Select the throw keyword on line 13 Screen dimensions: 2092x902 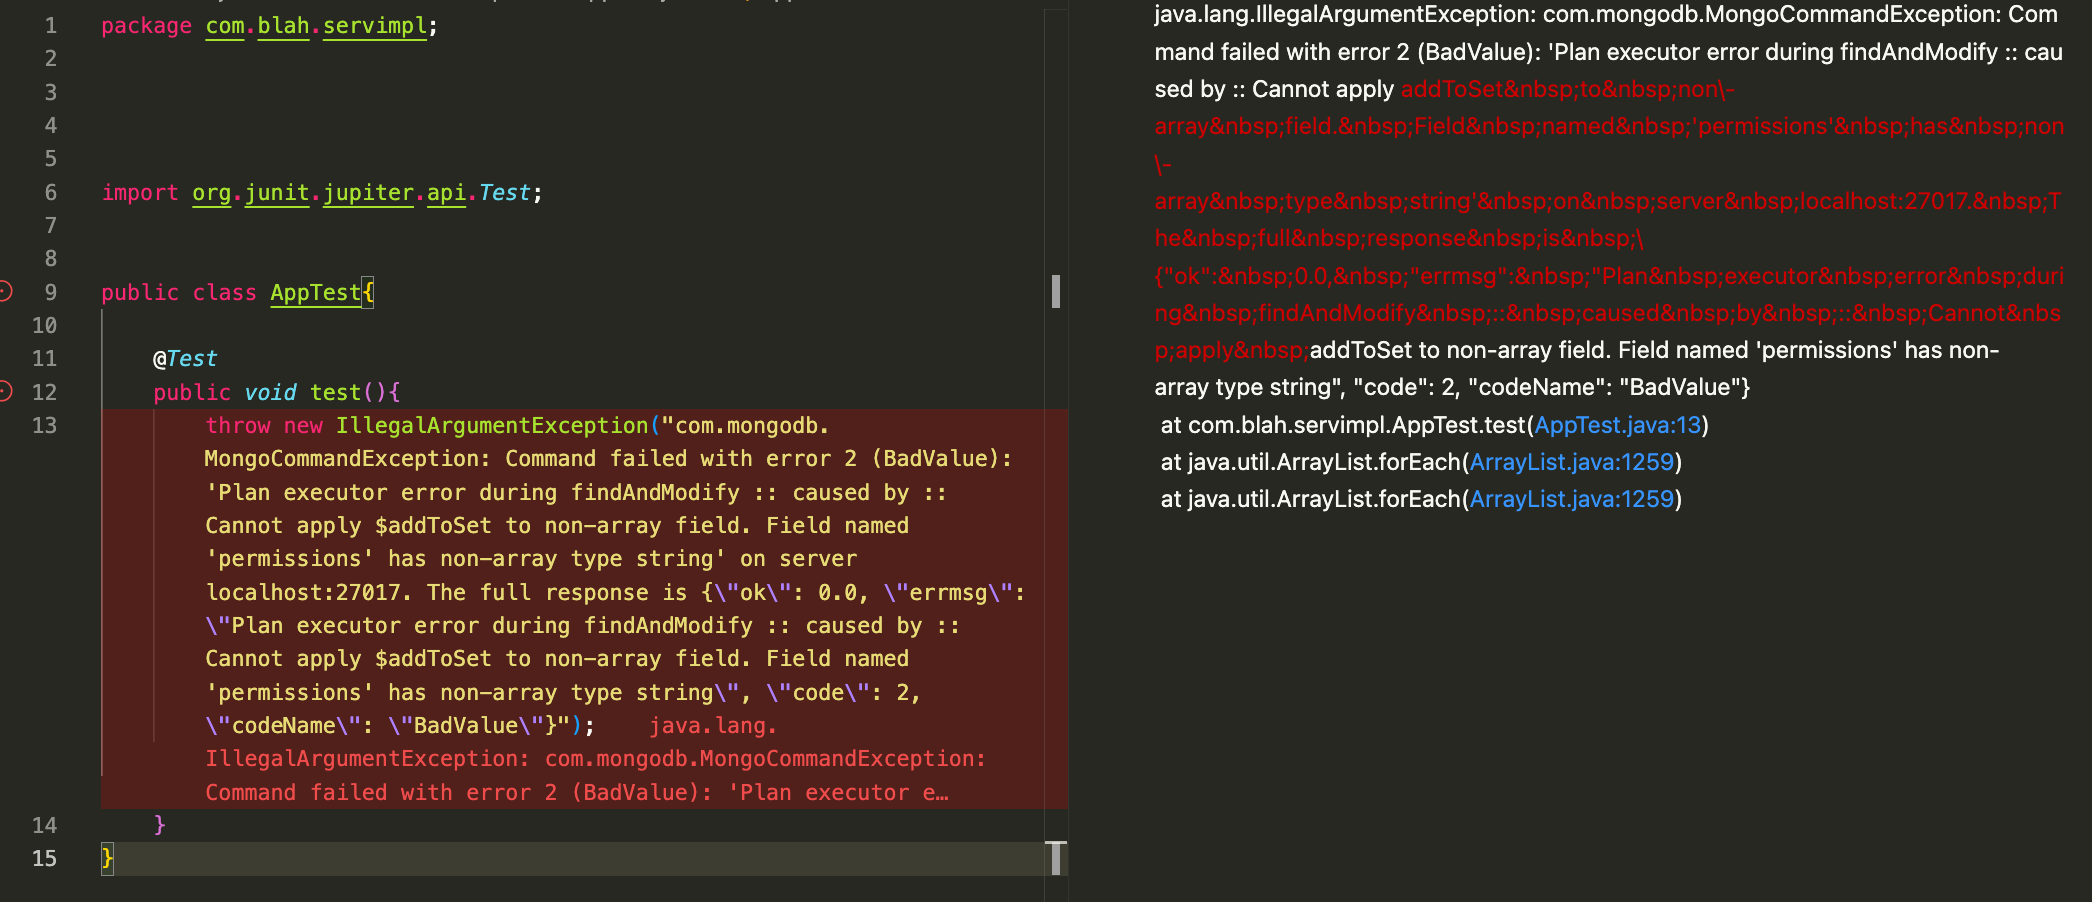pyautogui.click(x=237, y=425)
